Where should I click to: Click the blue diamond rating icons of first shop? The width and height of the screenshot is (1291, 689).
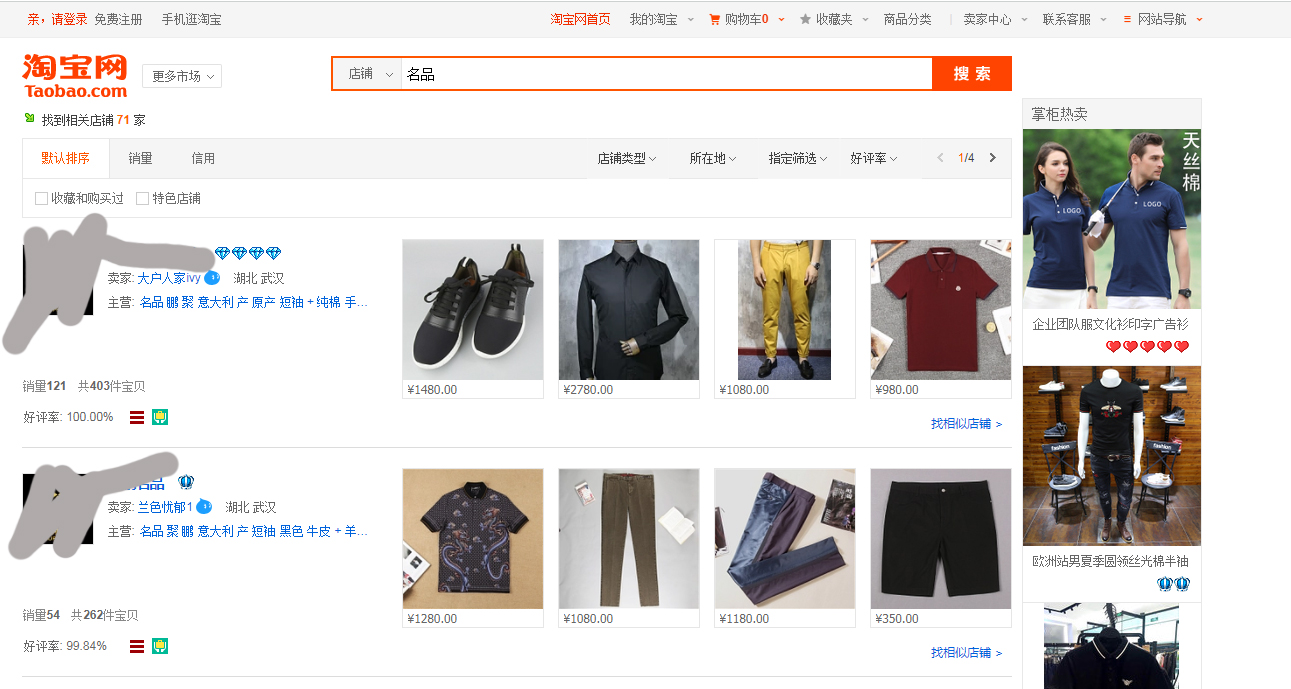246,252
